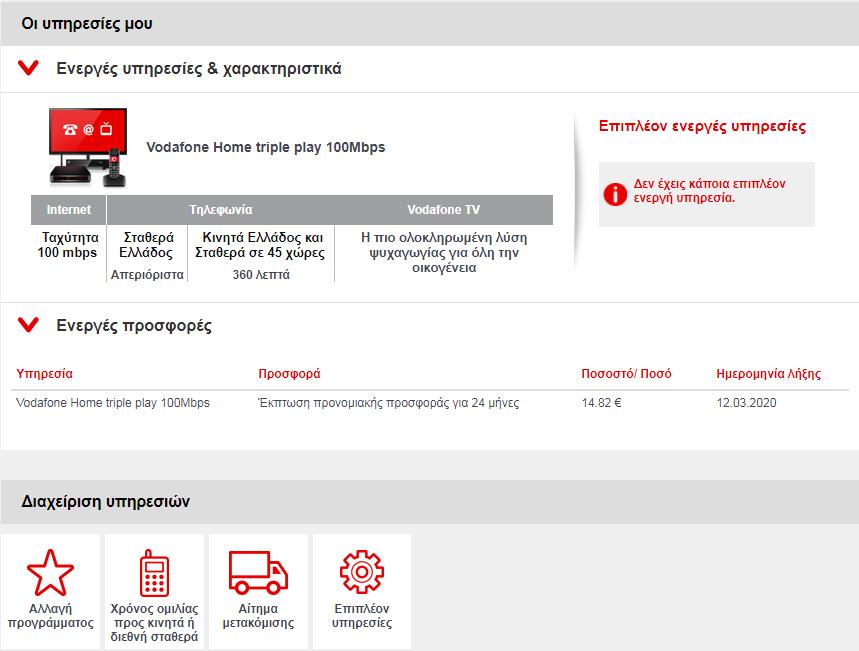The height and width of the screenshot is (651, 859).
Task: Click the Ποσοστό/ Ποσό column header
Action: pyautogui.click(x=626, y=374)
